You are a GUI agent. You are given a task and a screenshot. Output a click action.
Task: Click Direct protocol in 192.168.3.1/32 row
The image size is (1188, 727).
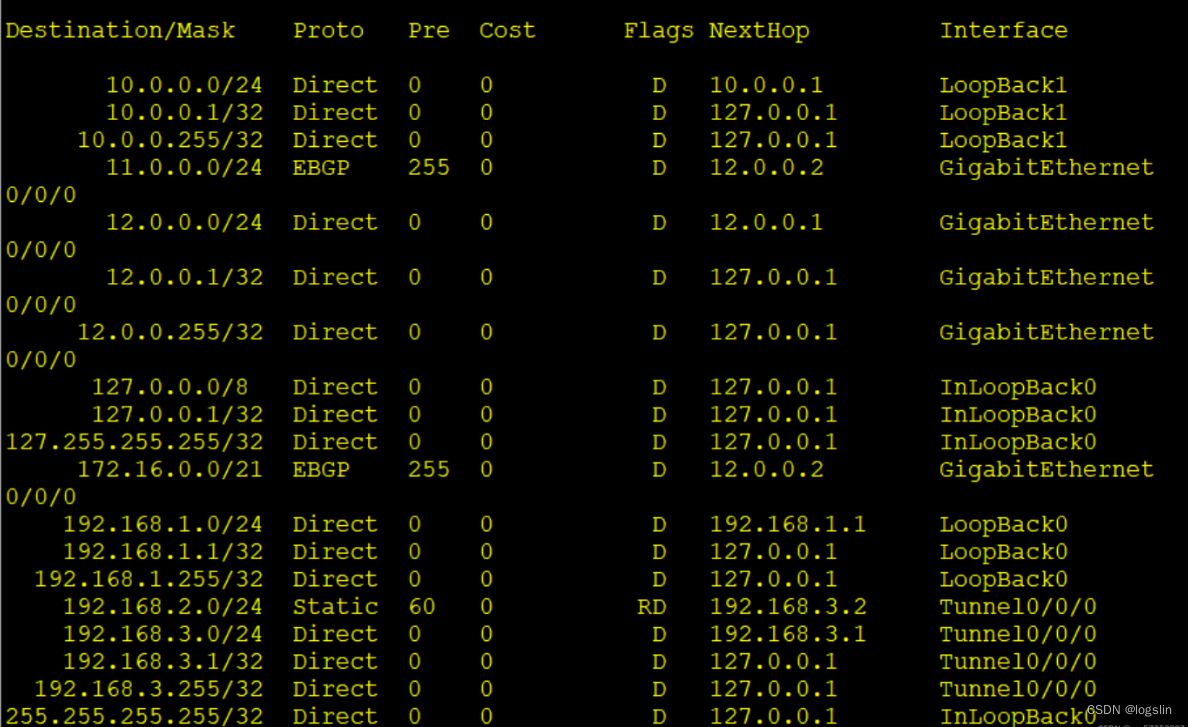[x=336, y=662]
